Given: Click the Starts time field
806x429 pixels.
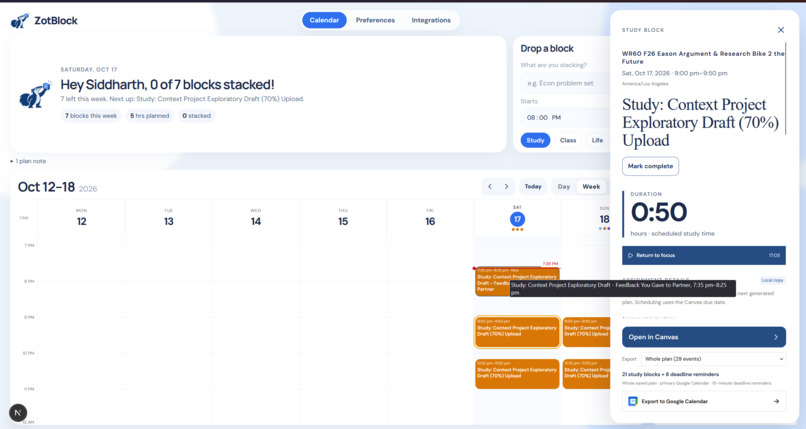Looking at the screenshot, I should 565,118.
